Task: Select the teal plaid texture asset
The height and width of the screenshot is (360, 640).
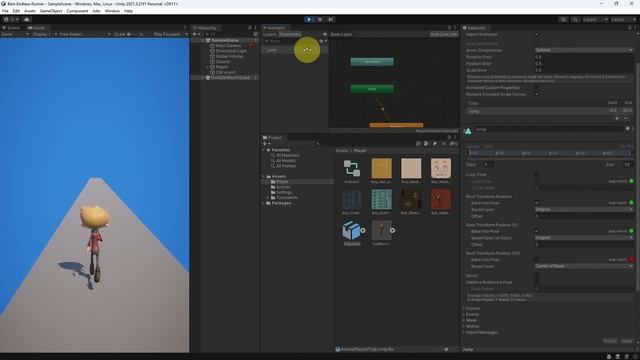Action: [382, 200]
